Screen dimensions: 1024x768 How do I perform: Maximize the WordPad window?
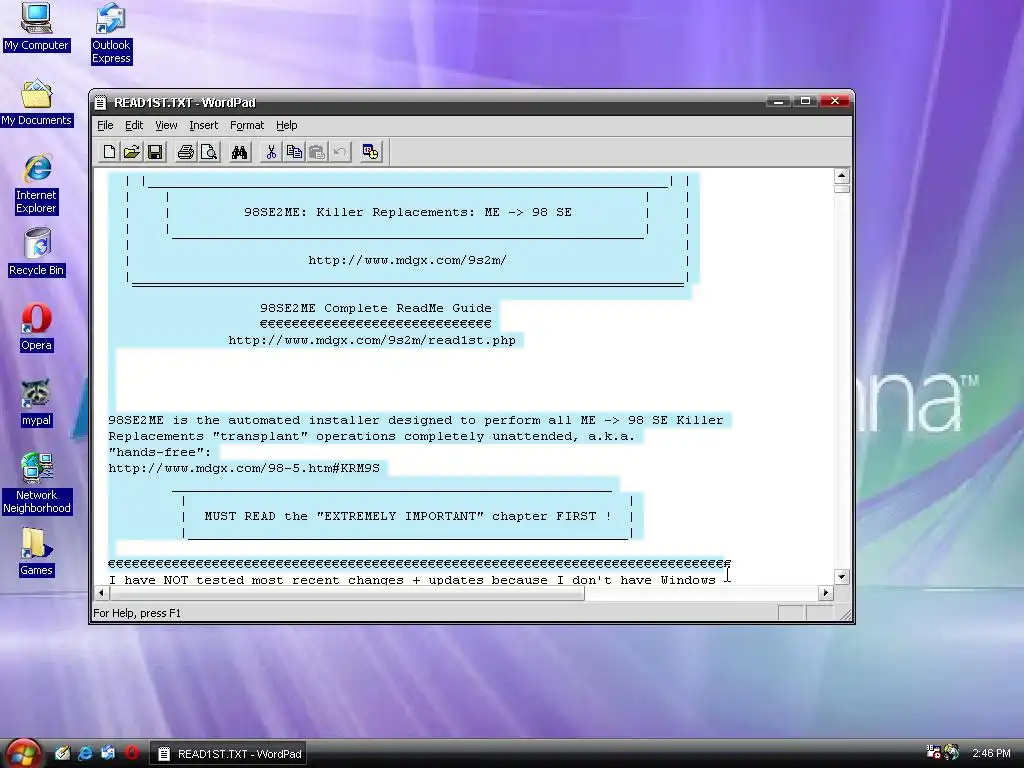[805, 101]
